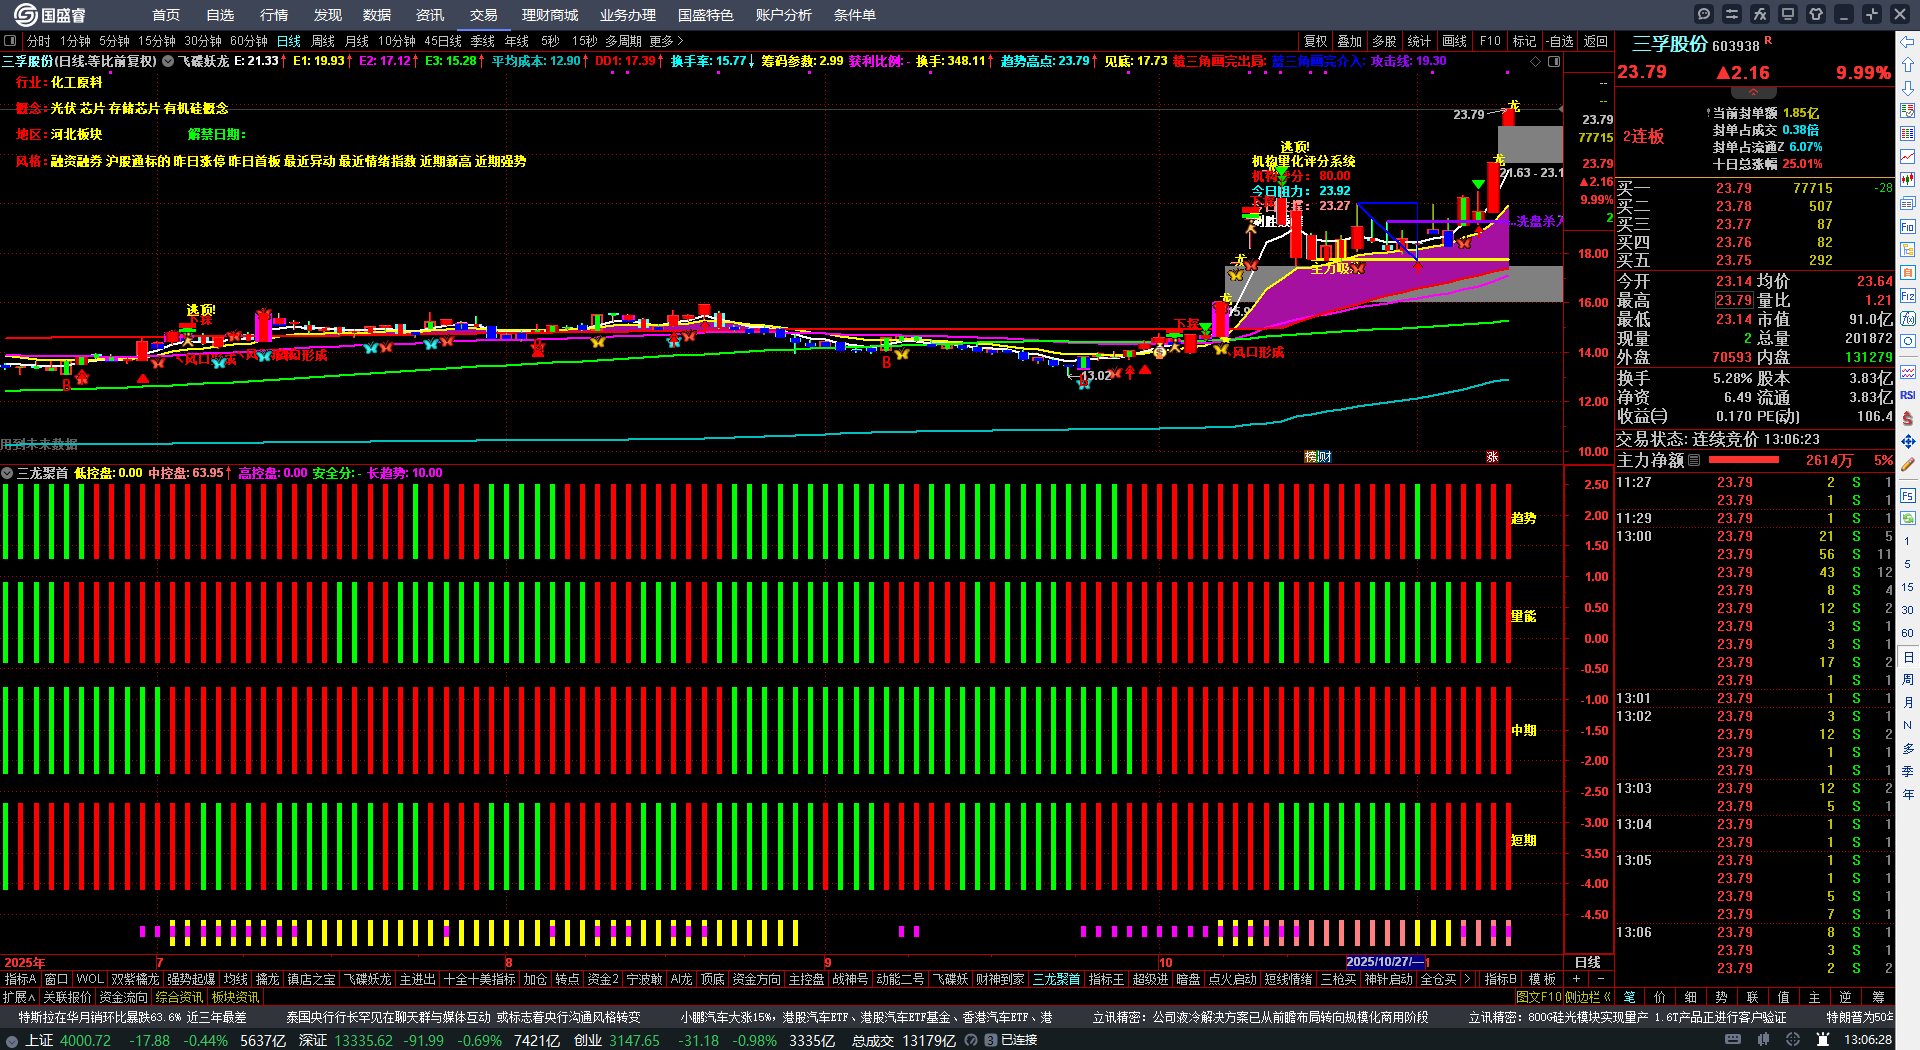The image size is (1920, 1050).
Task: Open the 行情 menu
Action: pyautogui.click(x=274, y=15)
